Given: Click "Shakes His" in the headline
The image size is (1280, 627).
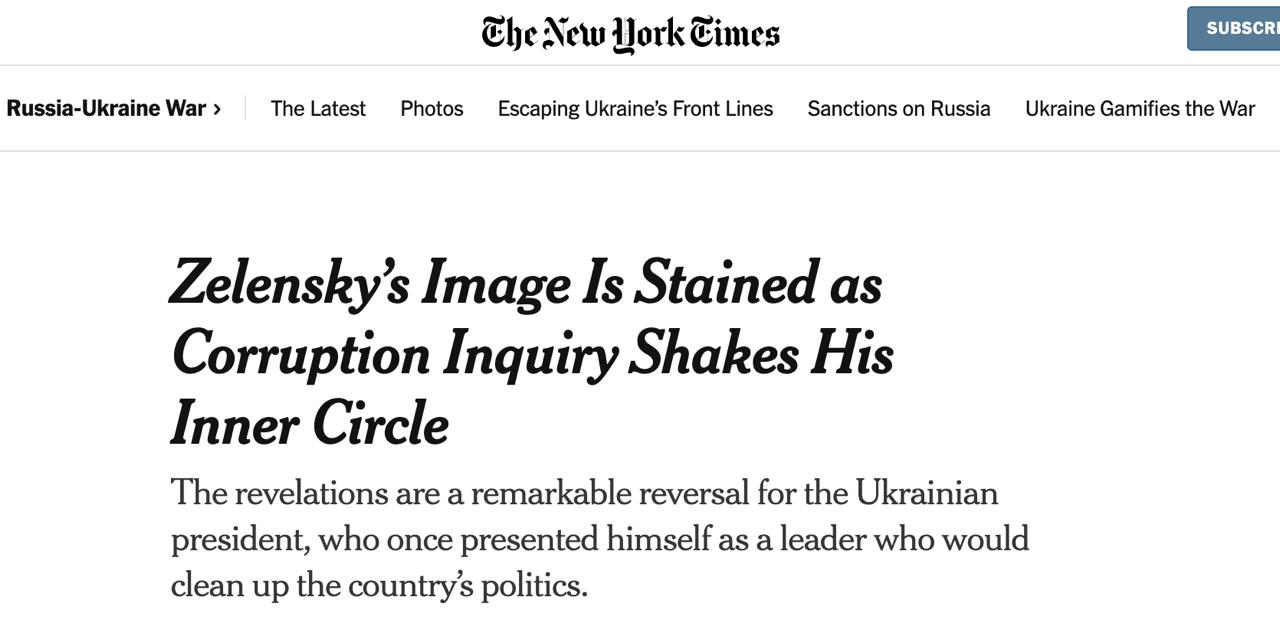Looking at the screenshot, I should click(760, 354).
